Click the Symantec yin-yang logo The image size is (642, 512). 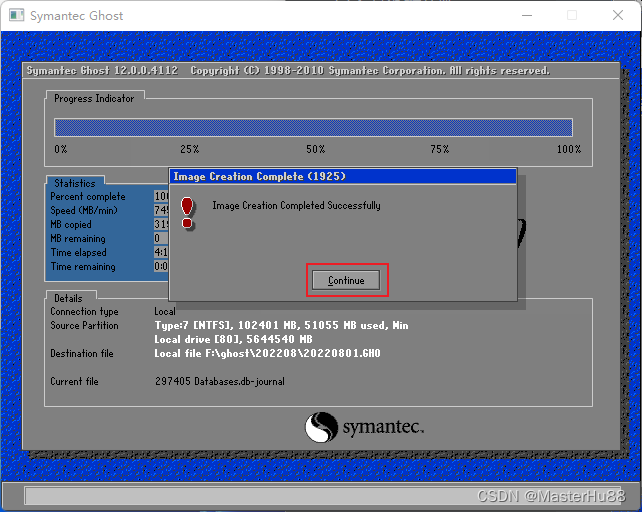coord(321,427)
